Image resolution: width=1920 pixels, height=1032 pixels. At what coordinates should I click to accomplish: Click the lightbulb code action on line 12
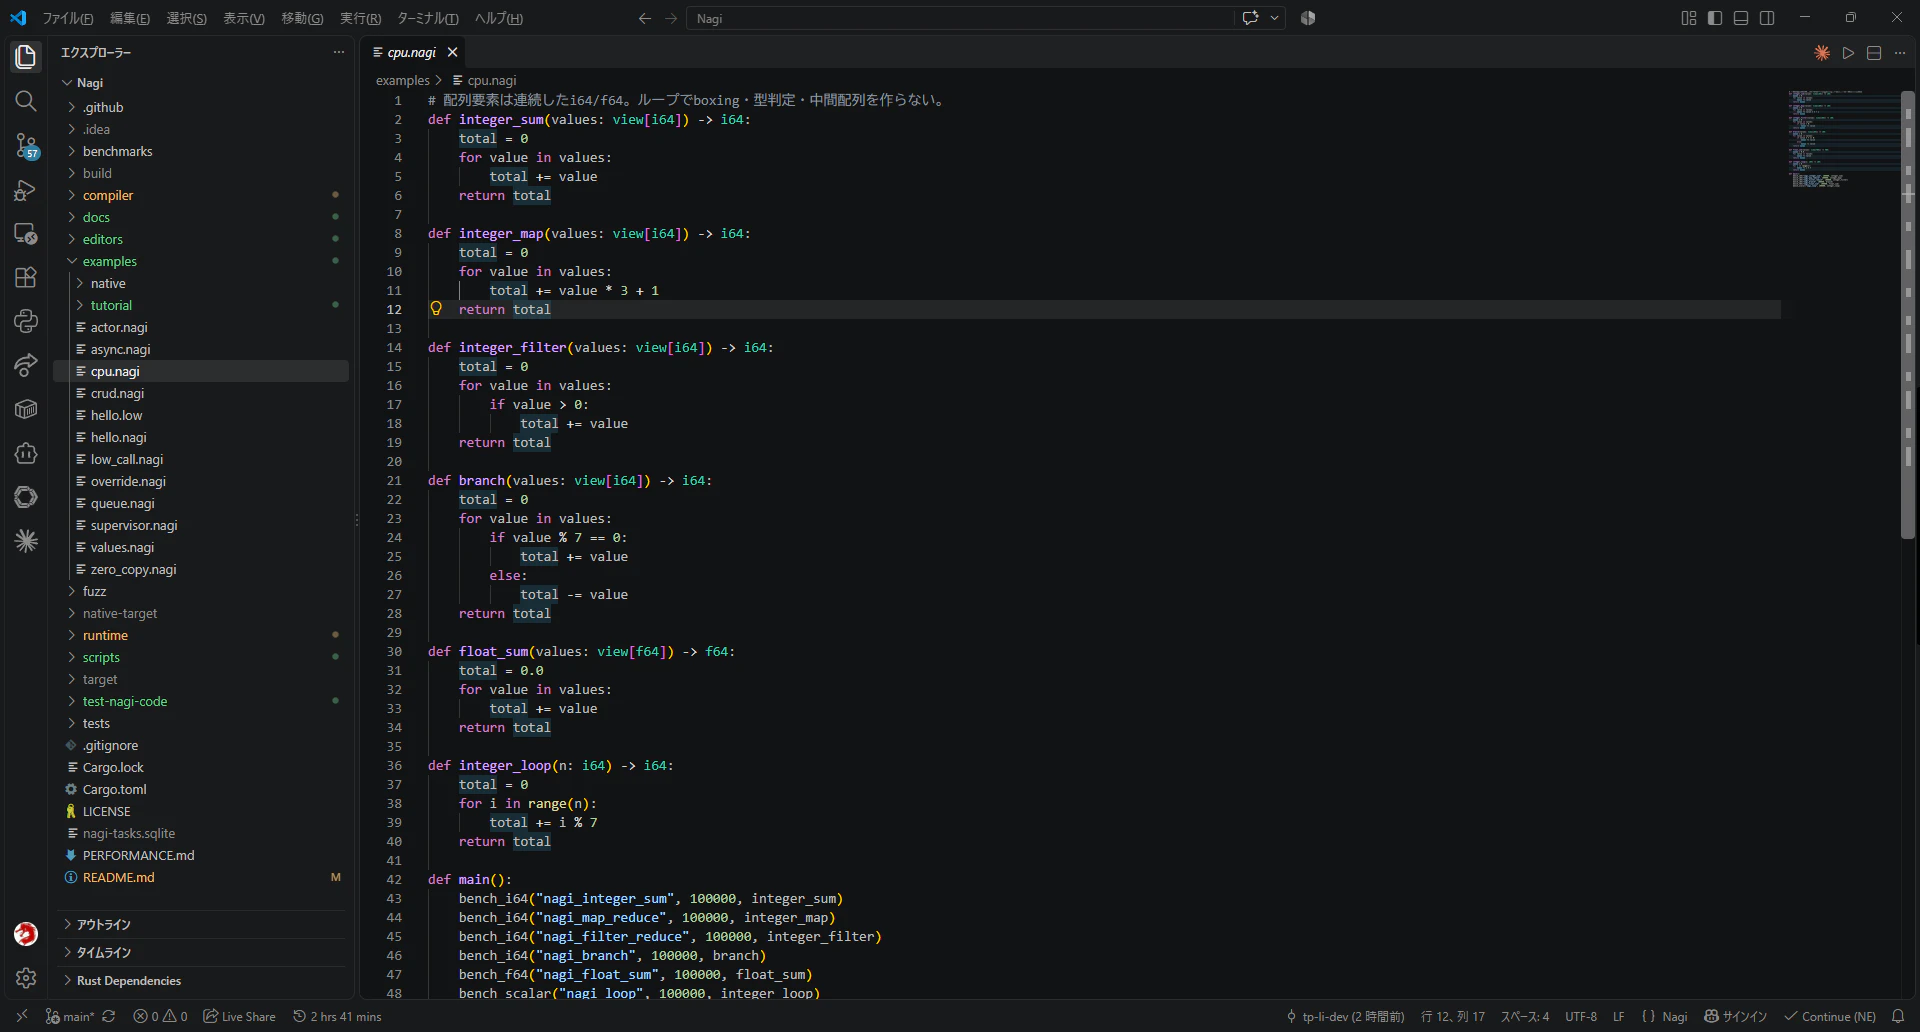(x=436, y=309)
